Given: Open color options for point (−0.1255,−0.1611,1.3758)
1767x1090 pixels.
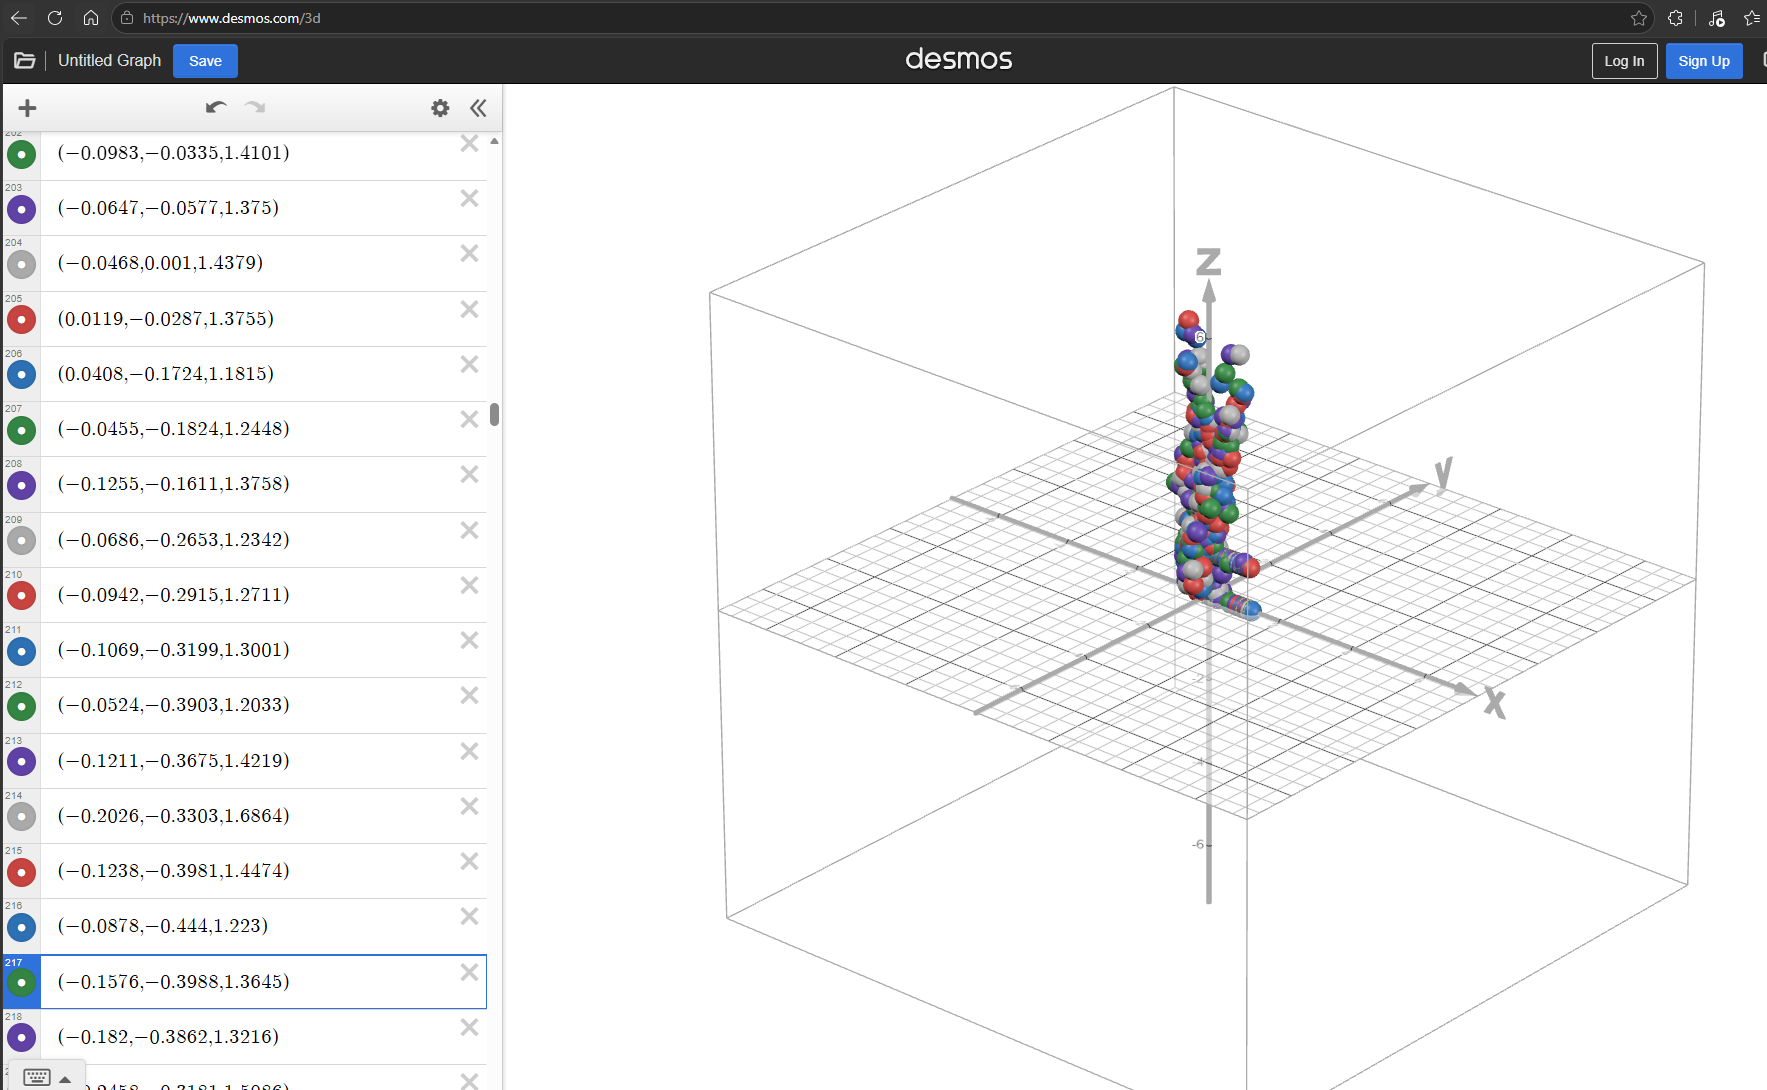Looking at the screenshot, I should point(21,485).
